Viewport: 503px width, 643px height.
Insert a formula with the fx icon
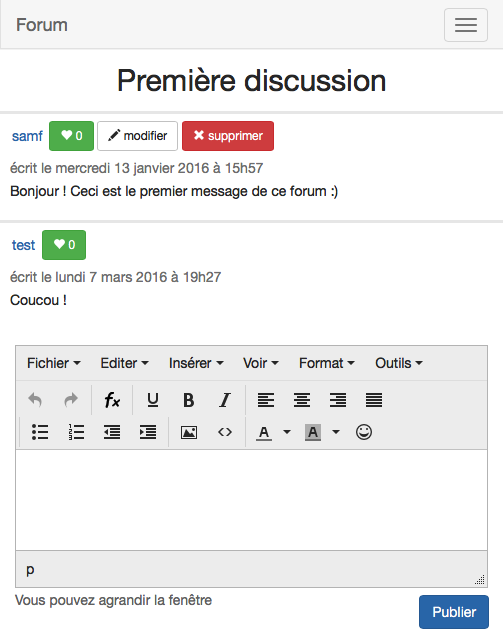pos(112,400)
